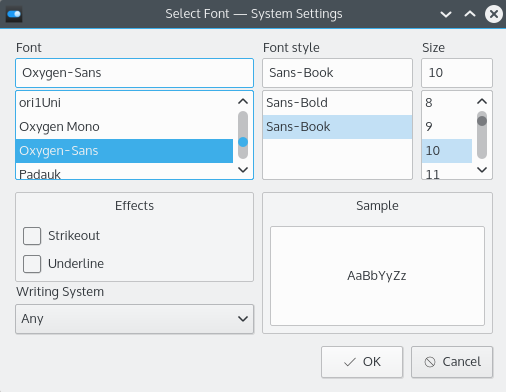Screen dimensions: 506x392
Task: Pick size 9 in size list
Action: pyautogui.click(x=447, y=127)
